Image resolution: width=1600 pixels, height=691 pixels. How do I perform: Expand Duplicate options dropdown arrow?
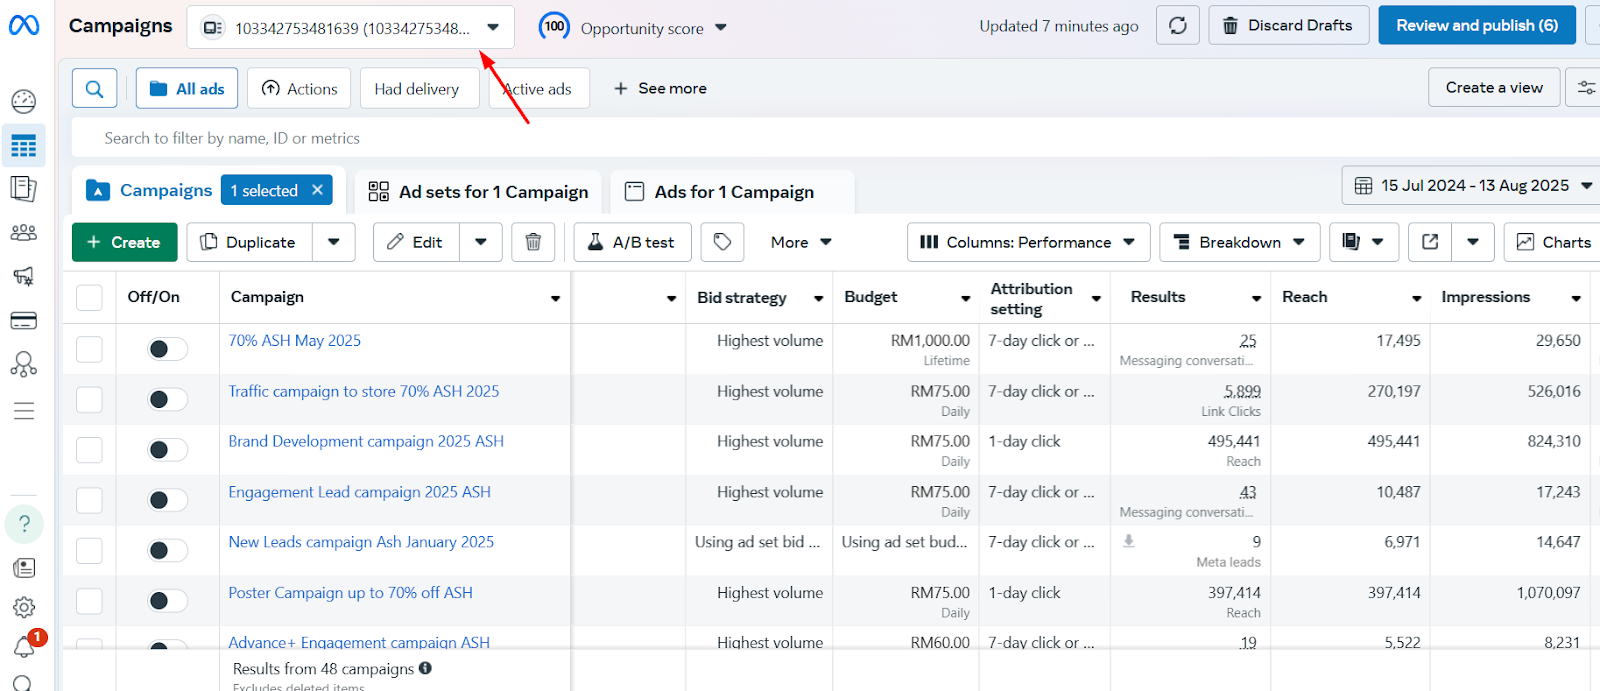point(334,242)
